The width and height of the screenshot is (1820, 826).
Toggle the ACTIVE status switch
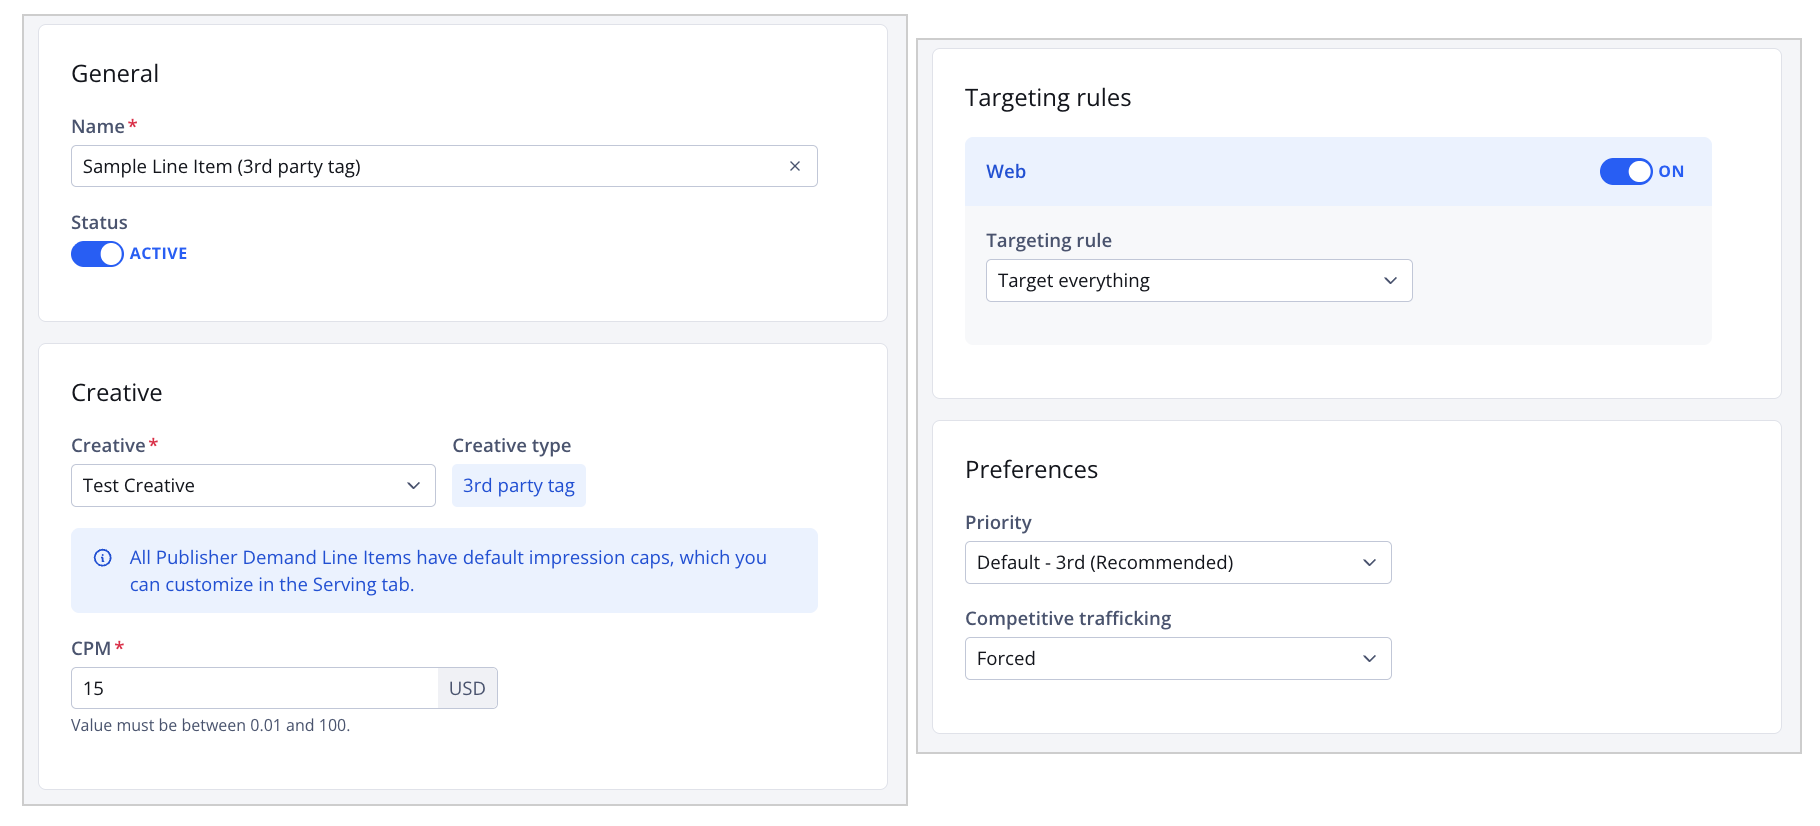click(97, 254)
